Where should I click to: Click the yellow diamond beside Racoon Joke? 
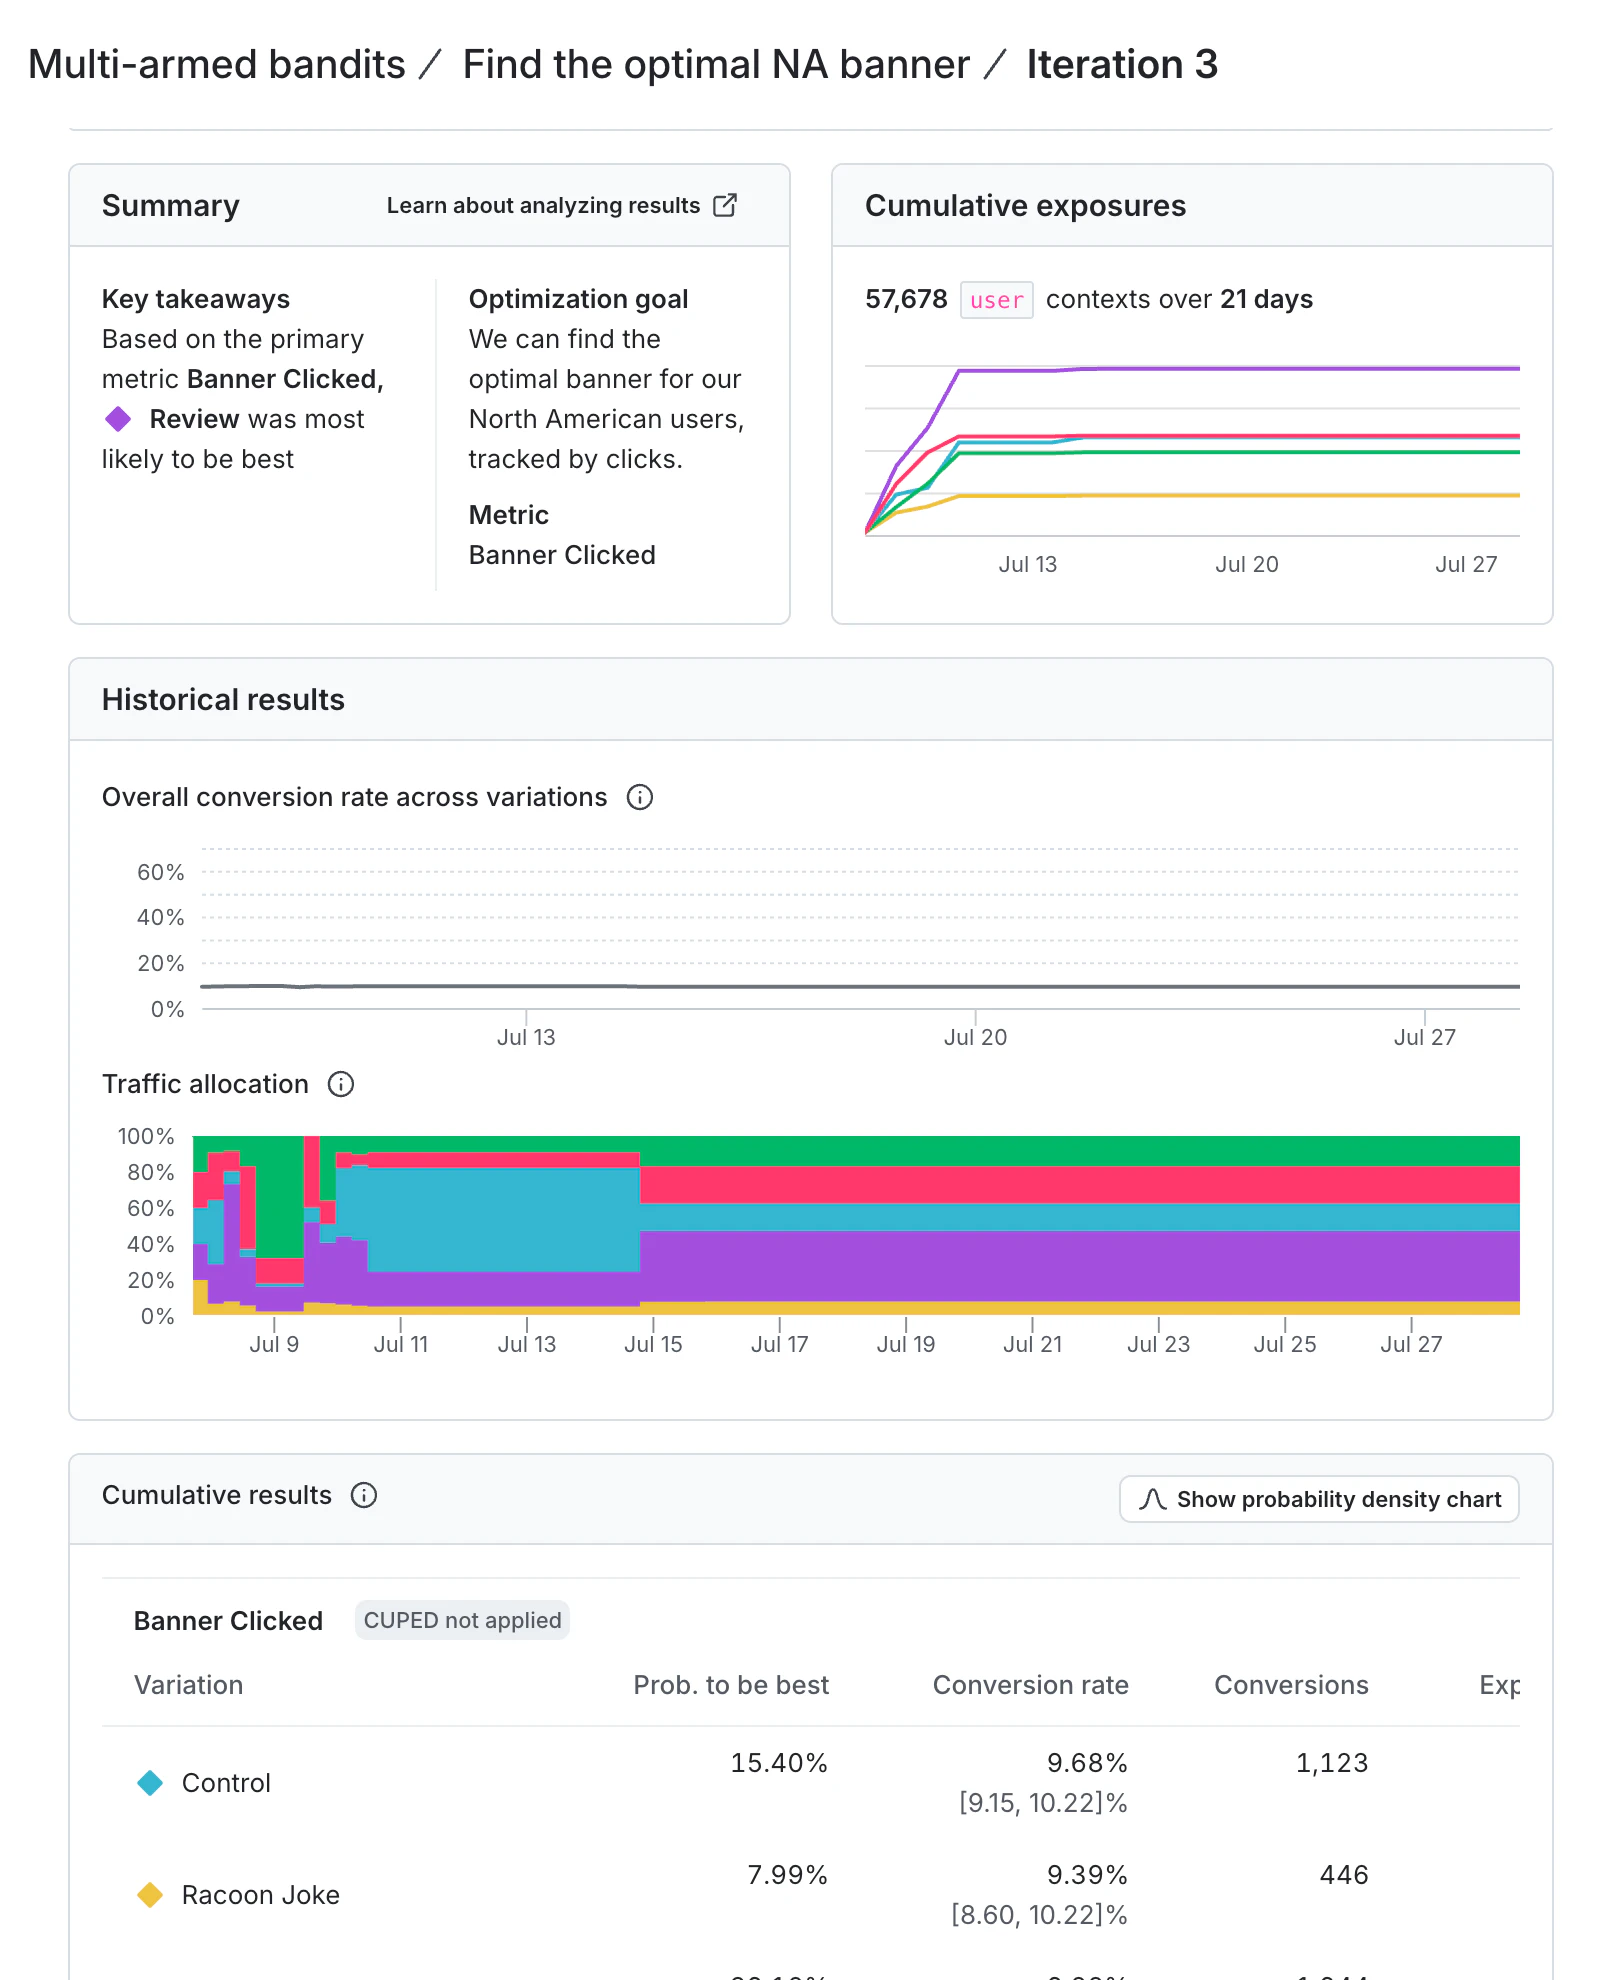(x=149, y=1894)
